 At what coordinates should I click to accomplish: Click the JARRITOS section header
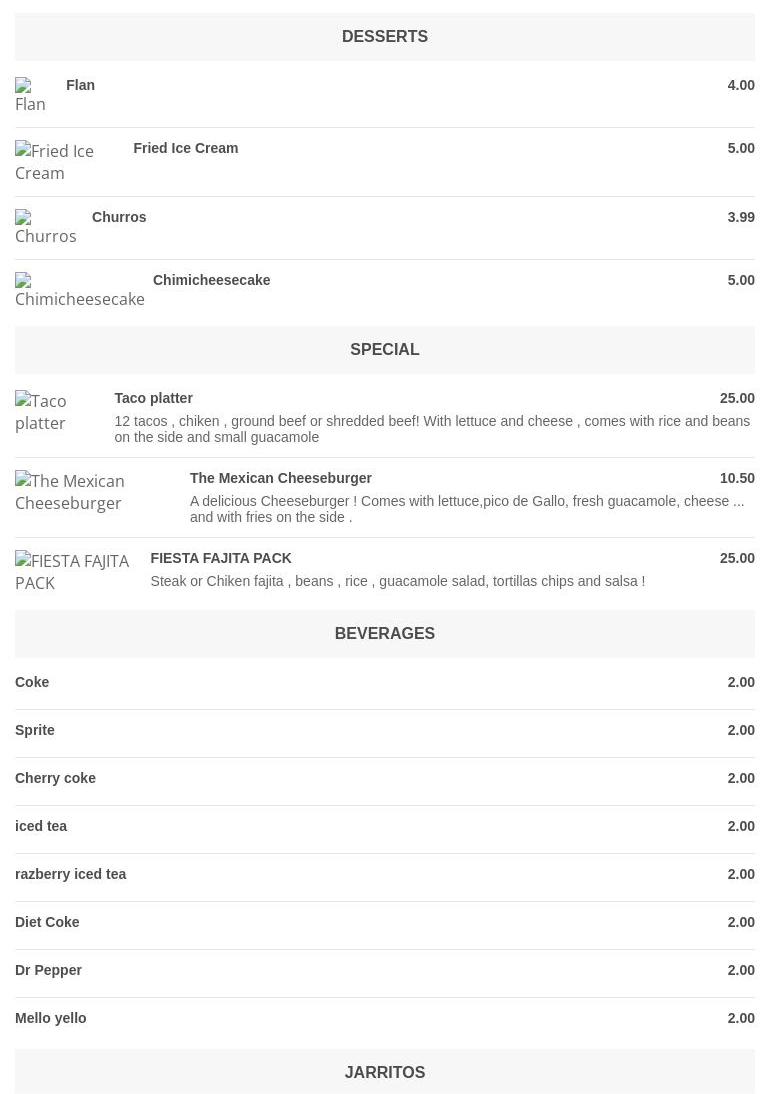point(385,1072)
